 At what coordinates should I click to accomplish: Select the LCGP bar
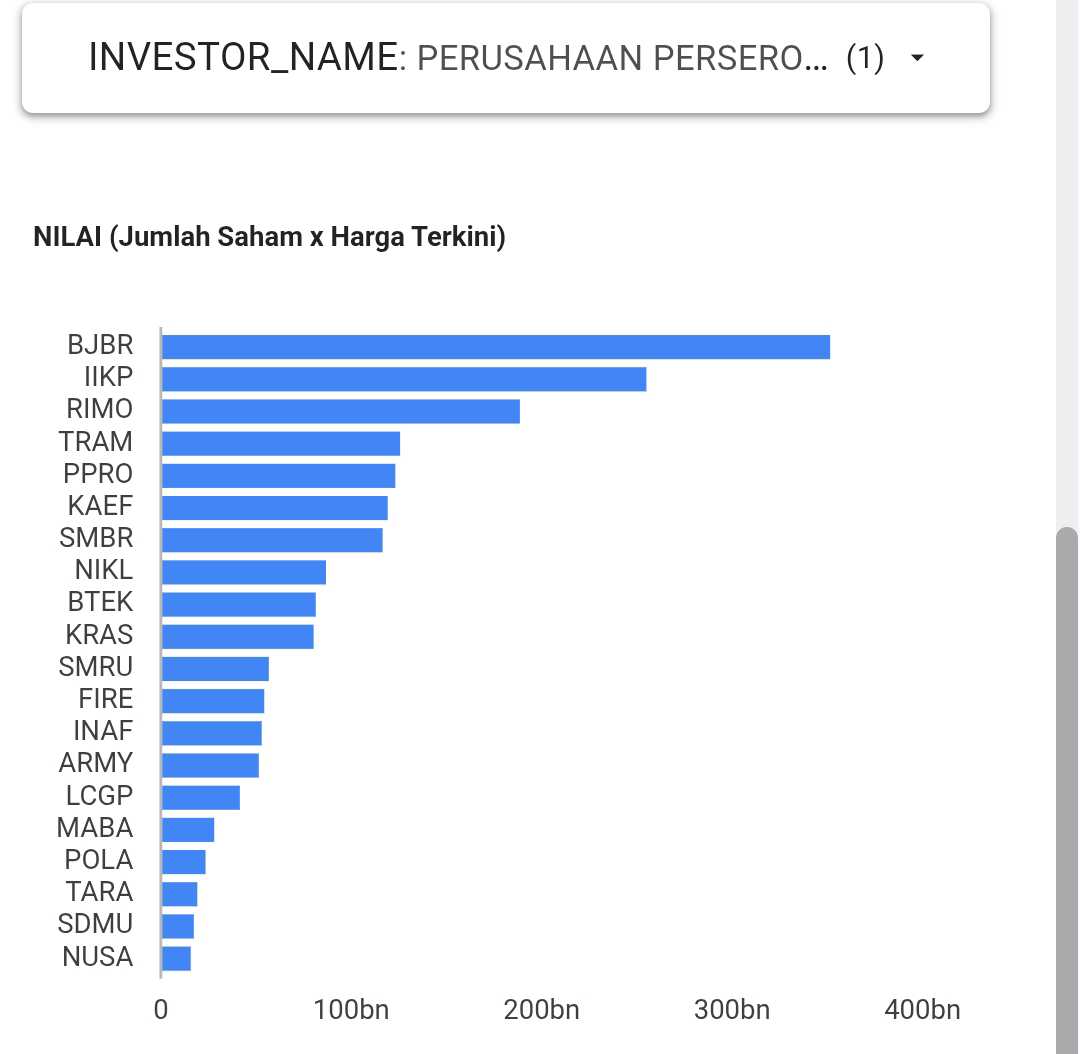200,797
